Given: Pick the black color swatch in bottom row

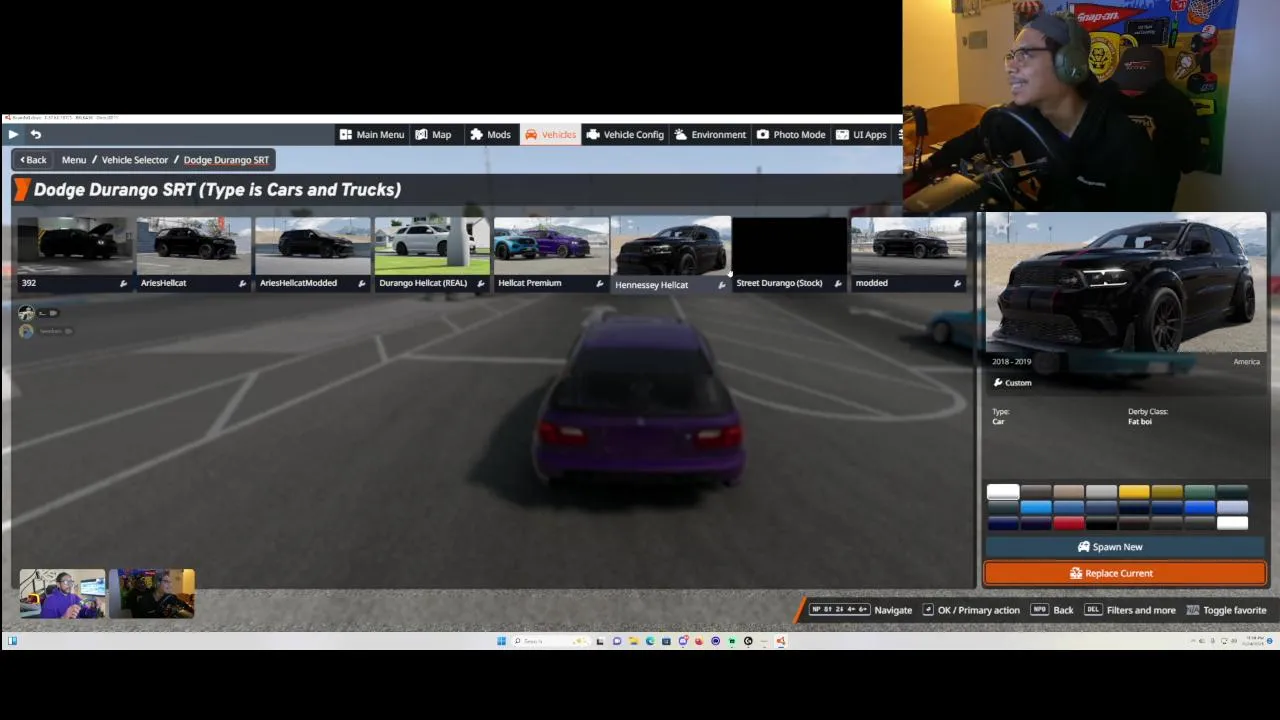Looking at the screenshot, I should [x=1101, y=523].
